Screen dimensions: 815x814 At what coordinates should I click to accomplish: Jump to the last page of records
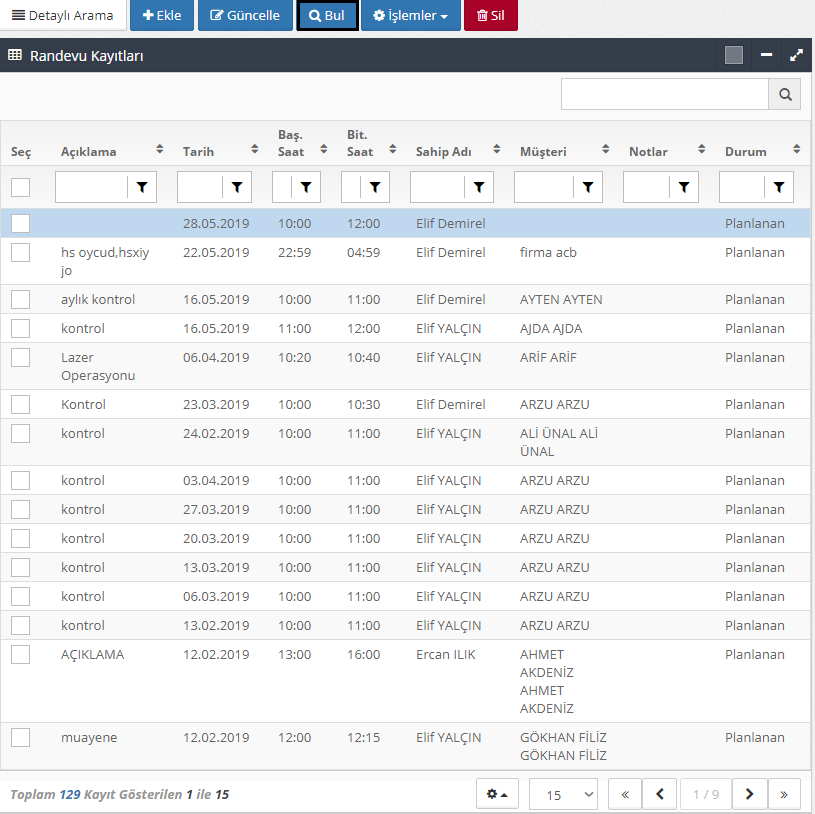click(x=784, y=794)
